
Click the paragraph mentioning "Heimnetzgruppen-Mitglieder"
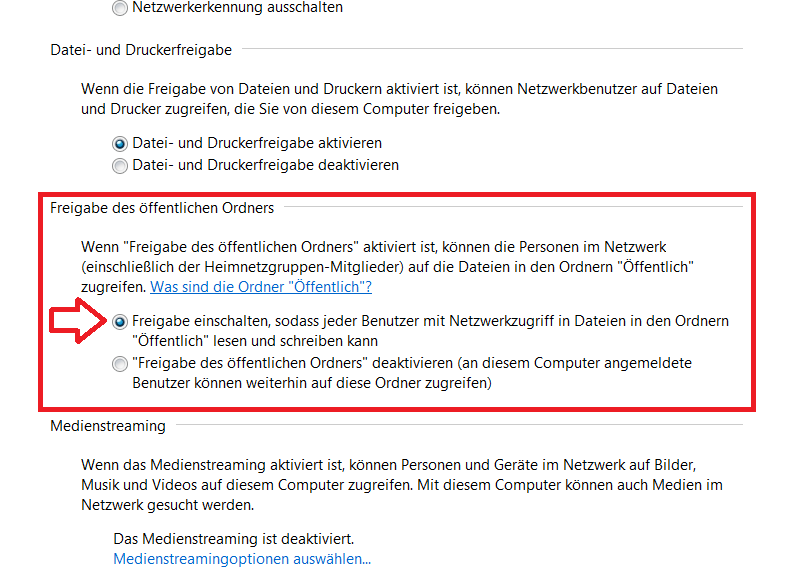coord(387,267)
